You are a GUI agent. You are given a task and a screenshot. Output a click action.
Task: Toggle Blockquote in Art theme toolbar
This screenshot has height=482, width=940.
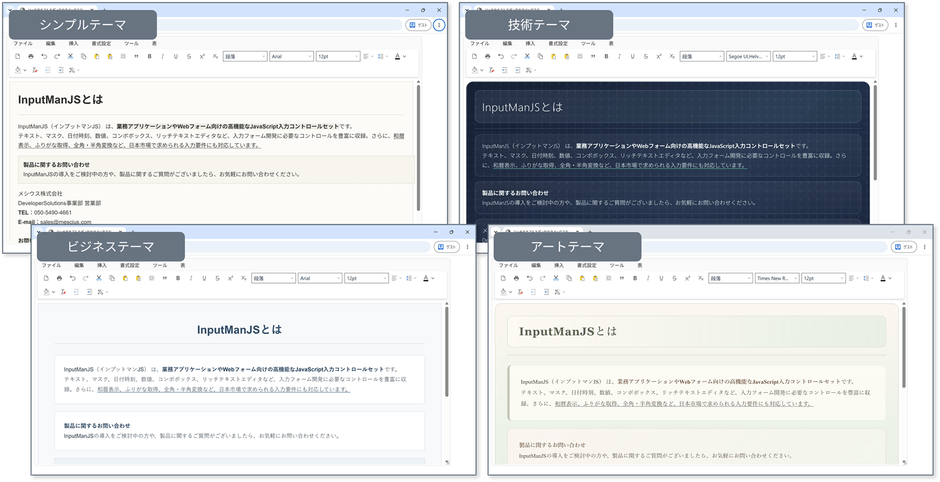coord(622,278)
